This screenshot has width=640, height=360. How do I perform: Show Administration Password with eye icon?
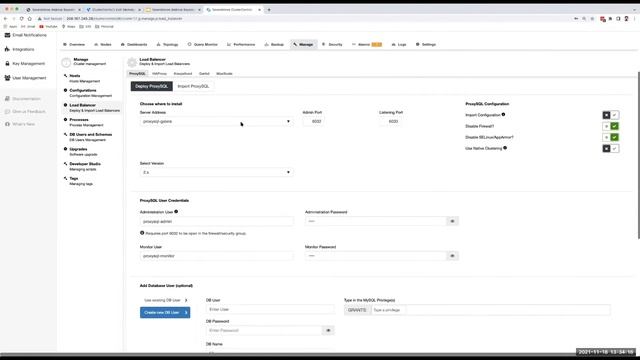[452, 221]
